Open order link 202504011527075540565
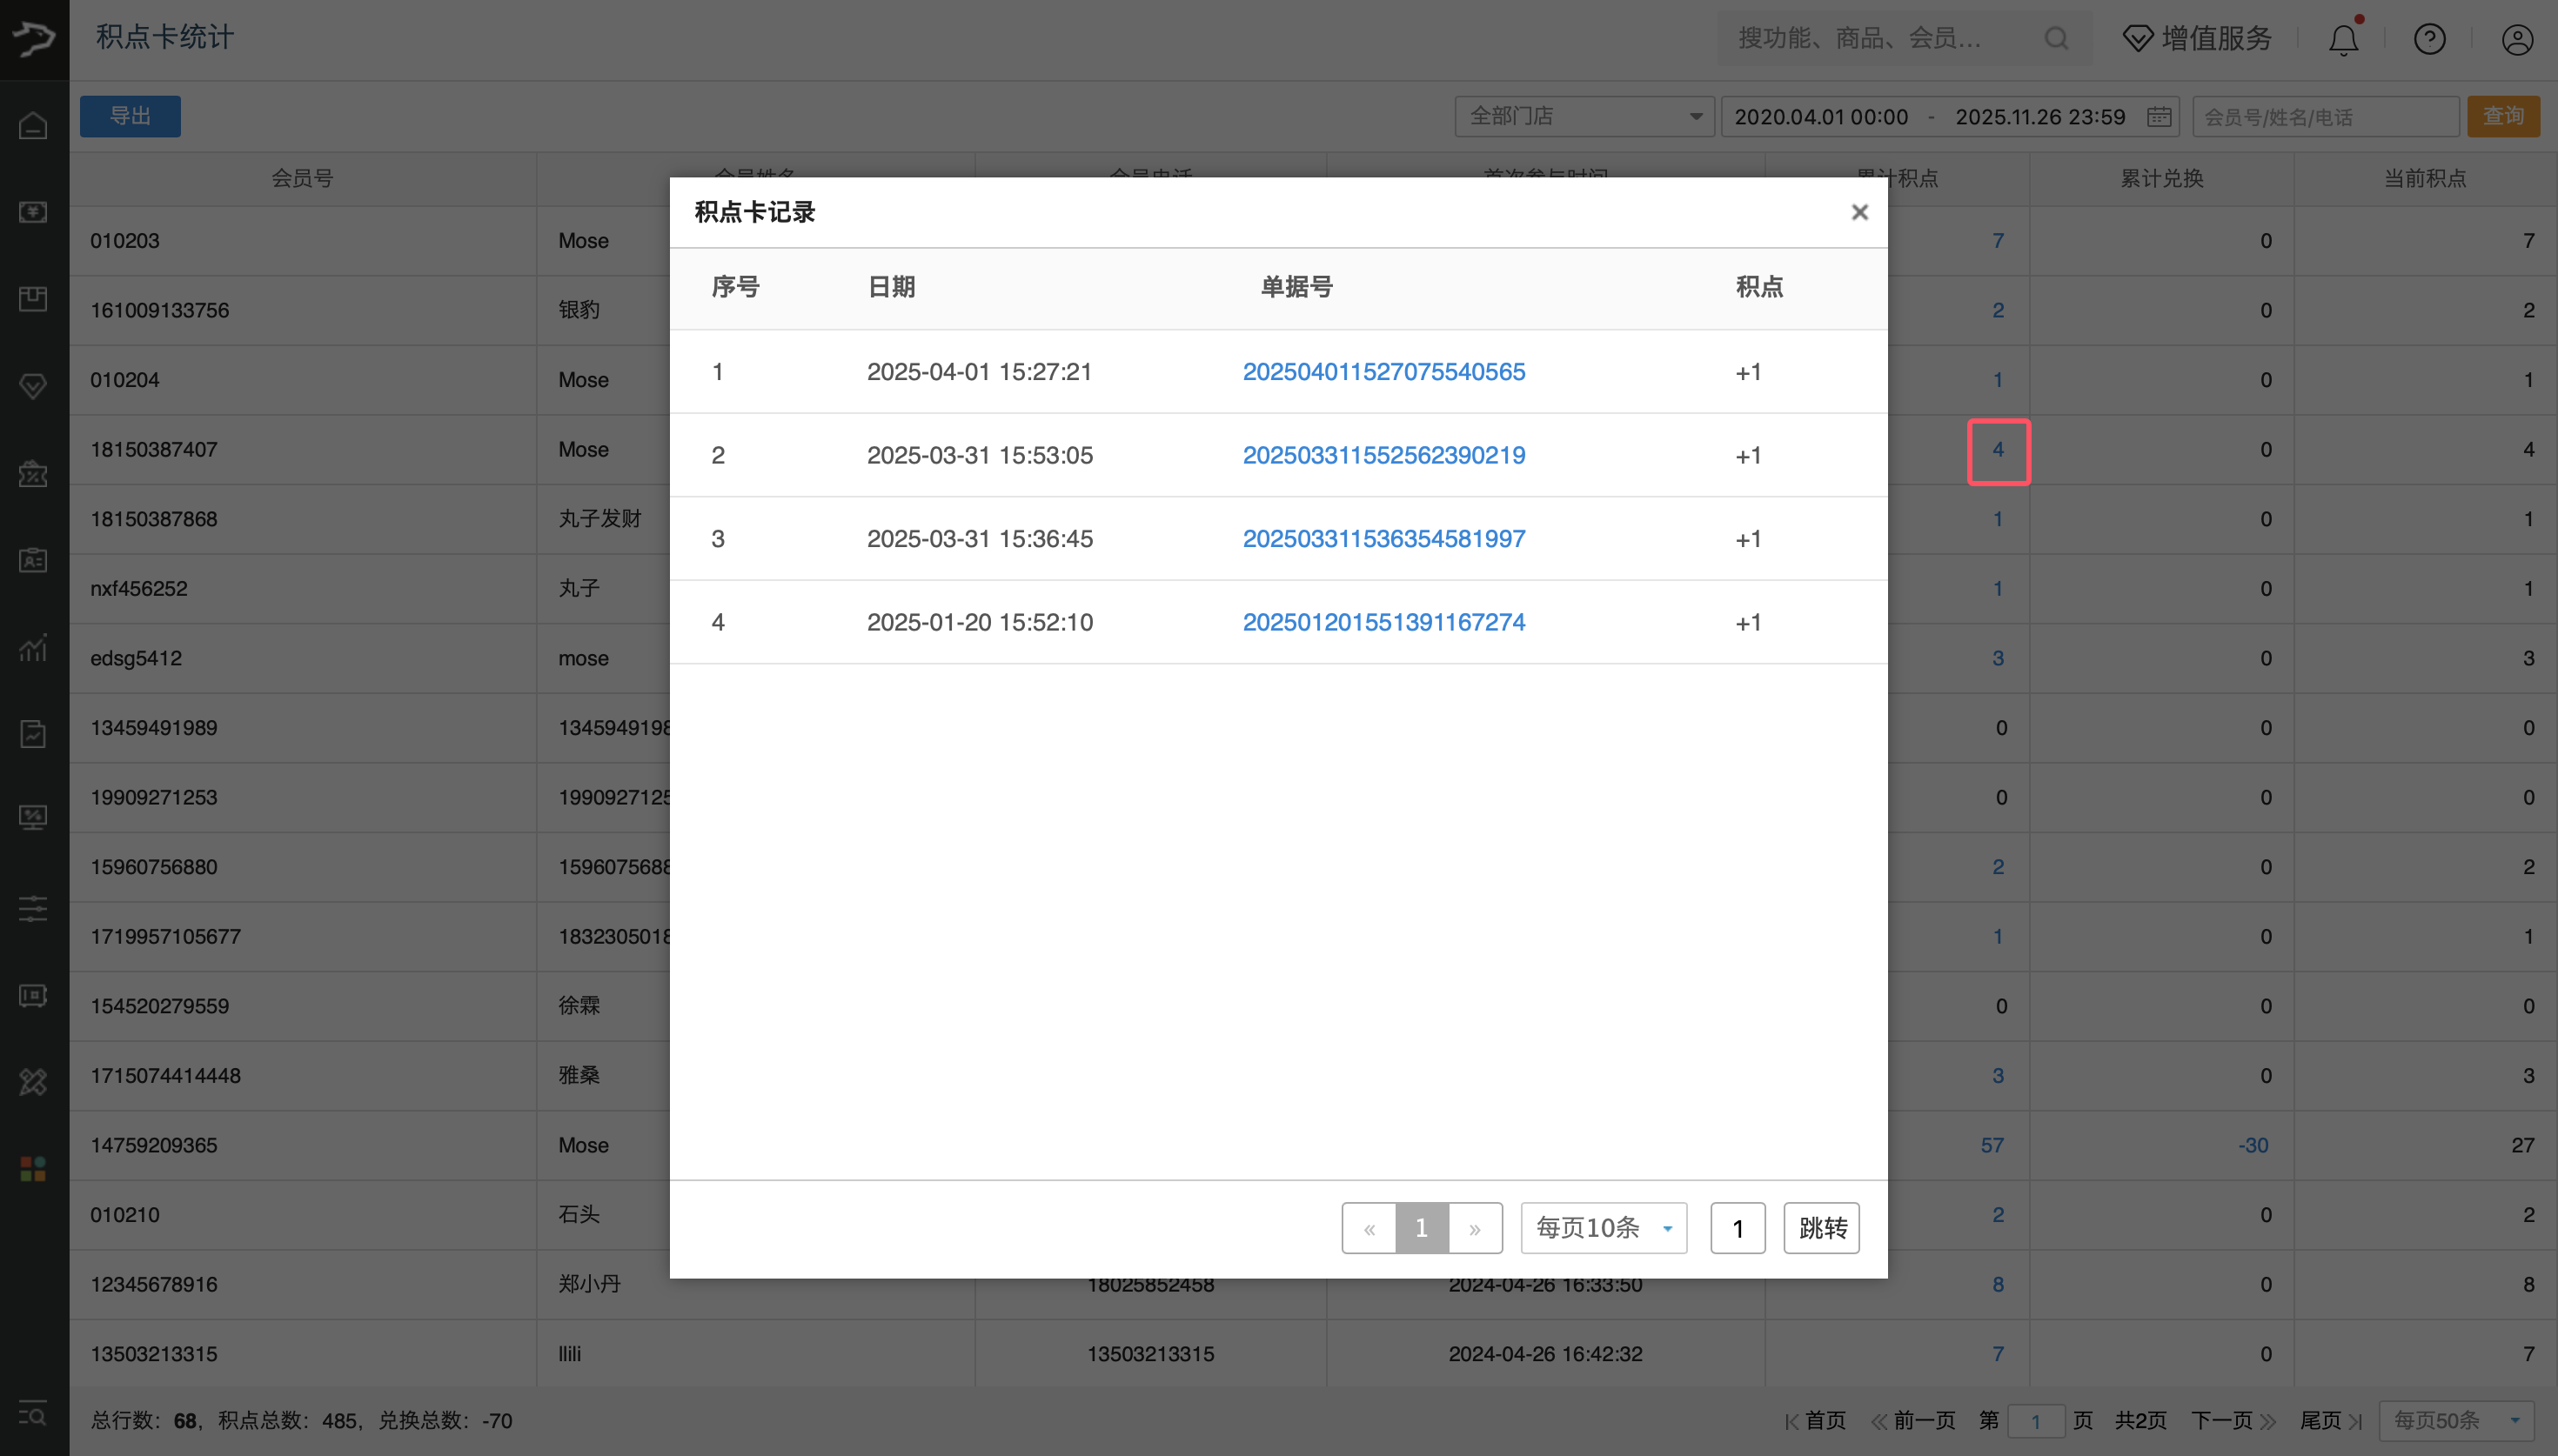This screenshot has height=1456, width=2558. pos(1384,371)
